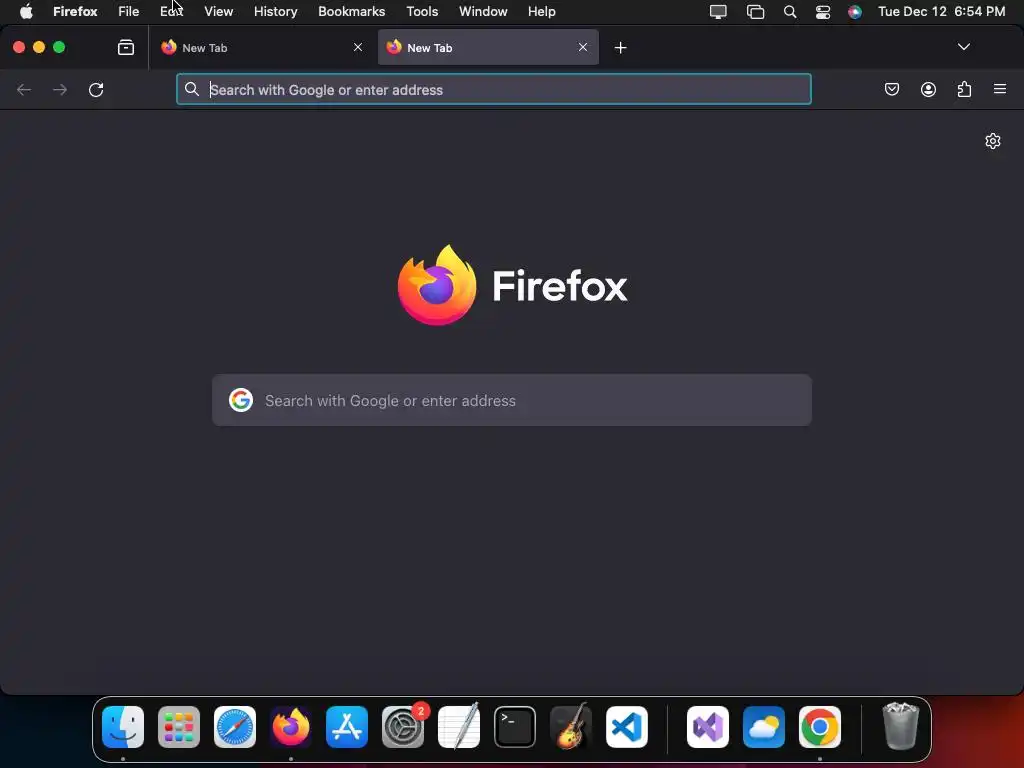1024x768 pixels.
Task: Switch to the first New Tab
Action: [261, 47]
